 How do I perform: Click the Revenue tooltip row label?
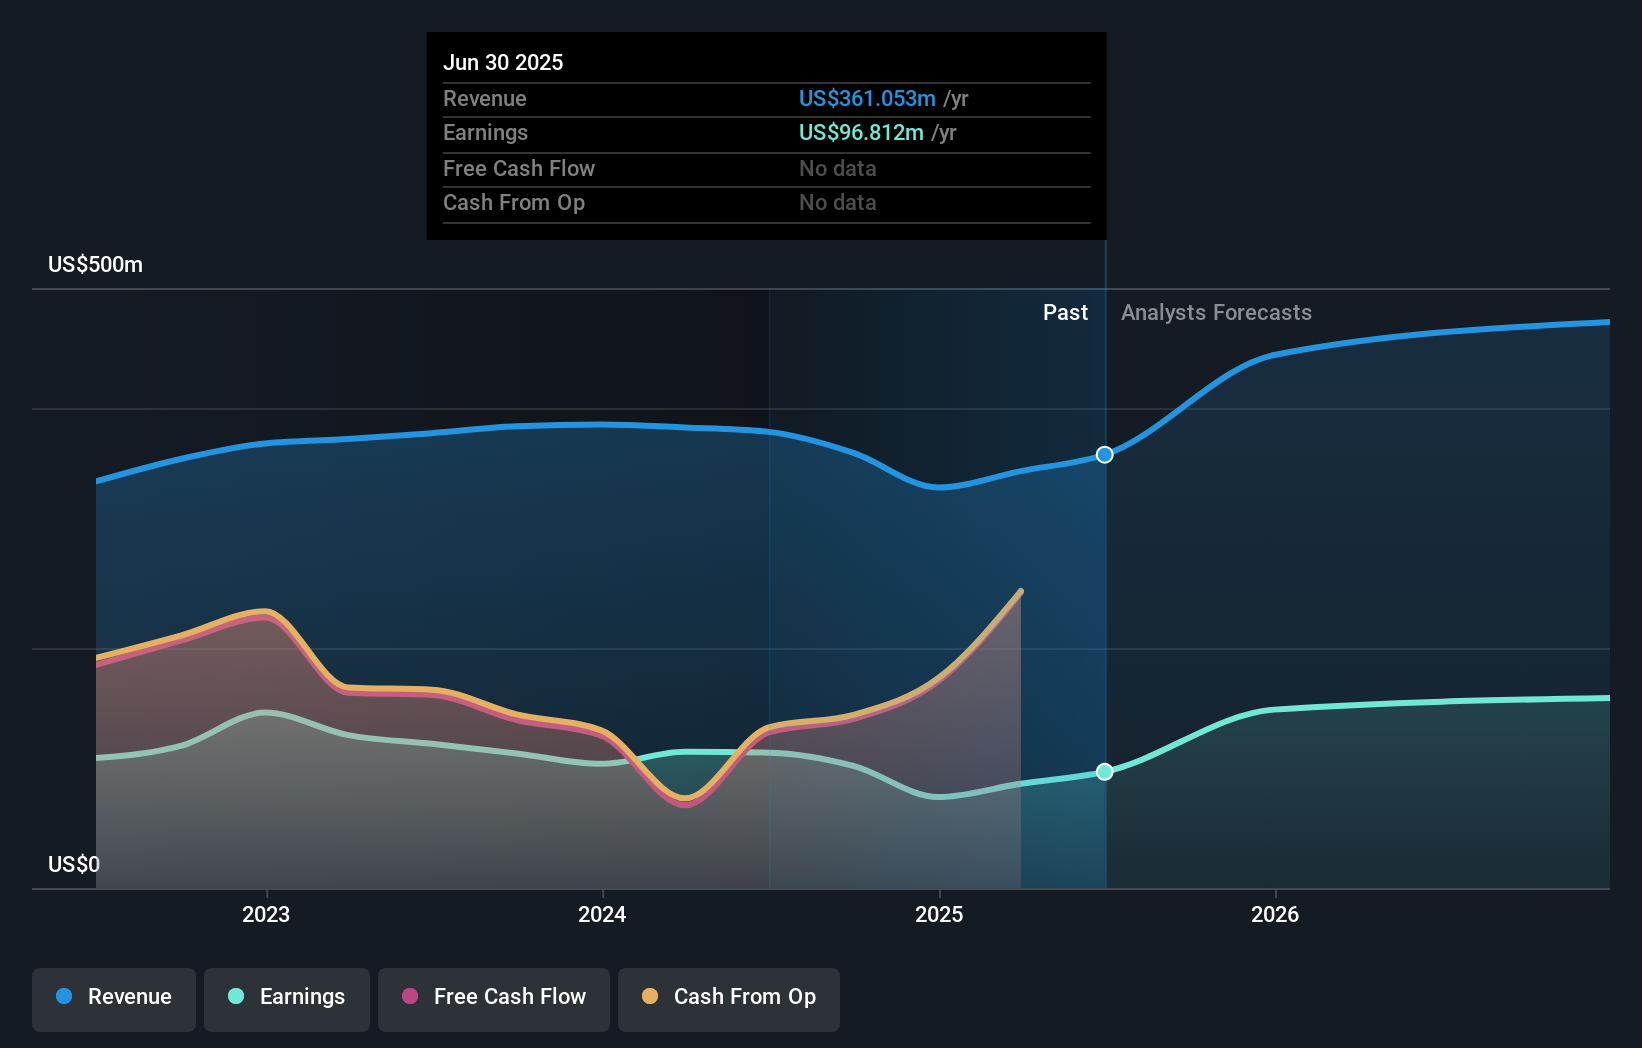[485, 99]
